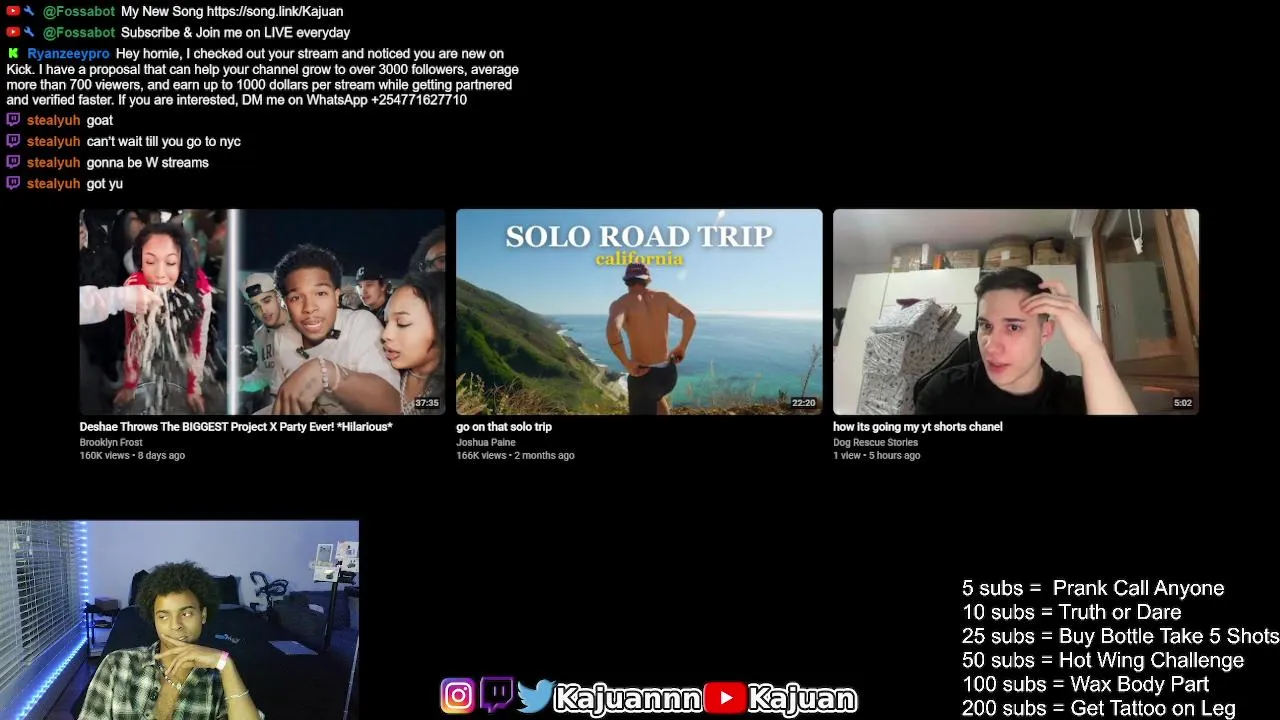Click the wrench moderator badge on second Fossabot line
Viewport: 1280px width, 720px height.
point(30,32)
